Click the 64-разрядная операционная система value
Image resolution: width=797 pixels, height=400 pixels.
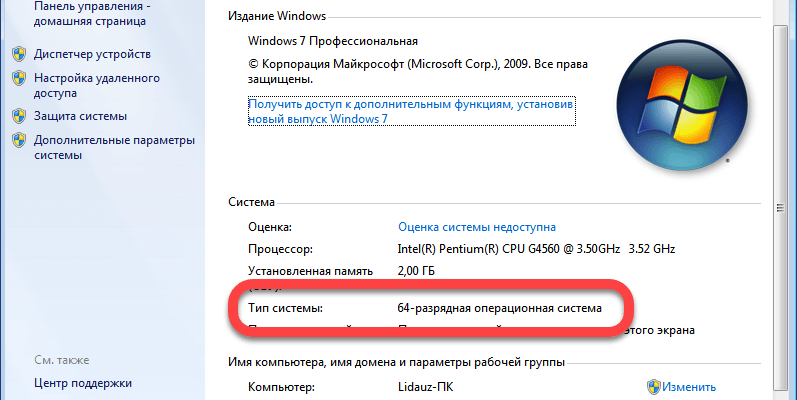pos(500,308)
